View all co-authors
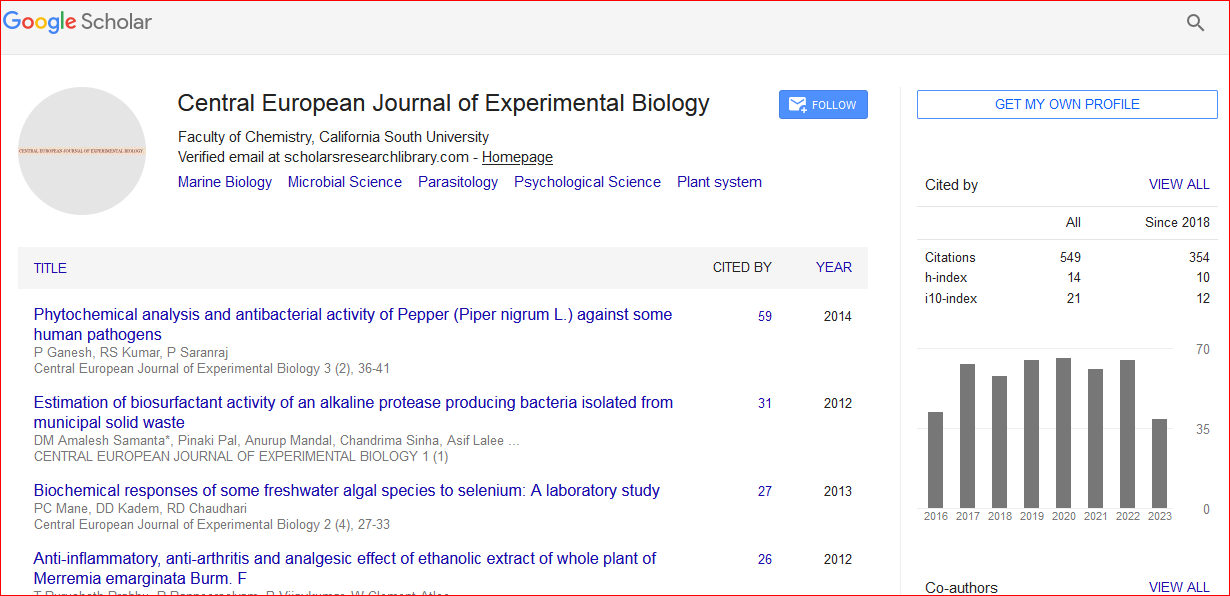The image size is (1230, 596). click(x=1179, y=588)
